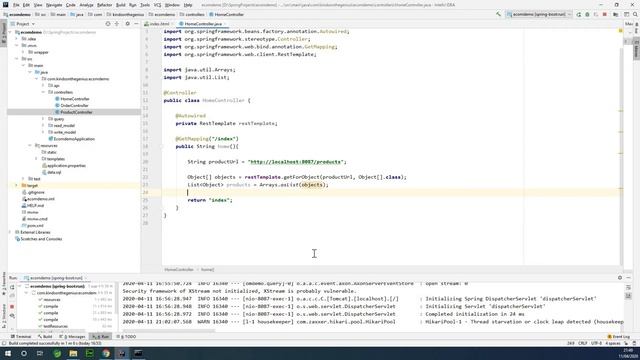Viewport: 640px width, 360px height.
Task: Open the Refactor menu
Action: pyautogui.click(x=104, y=5)
